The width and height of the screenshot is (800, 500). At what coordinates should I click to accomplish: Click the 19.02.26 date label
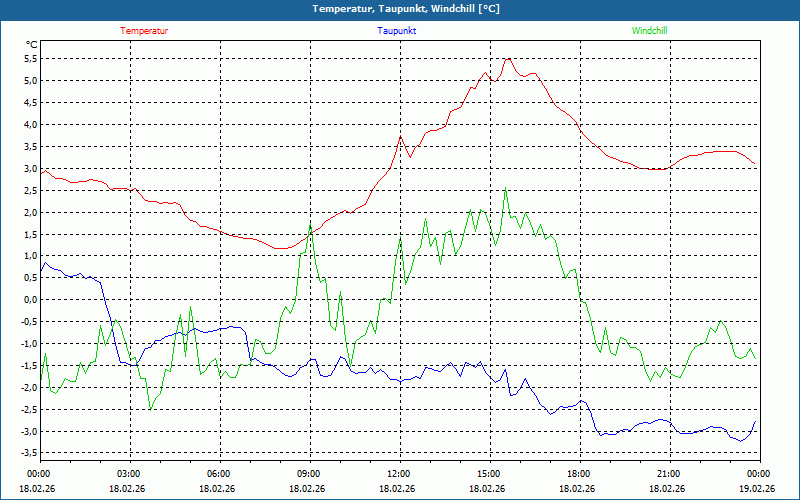pos(756,488)
